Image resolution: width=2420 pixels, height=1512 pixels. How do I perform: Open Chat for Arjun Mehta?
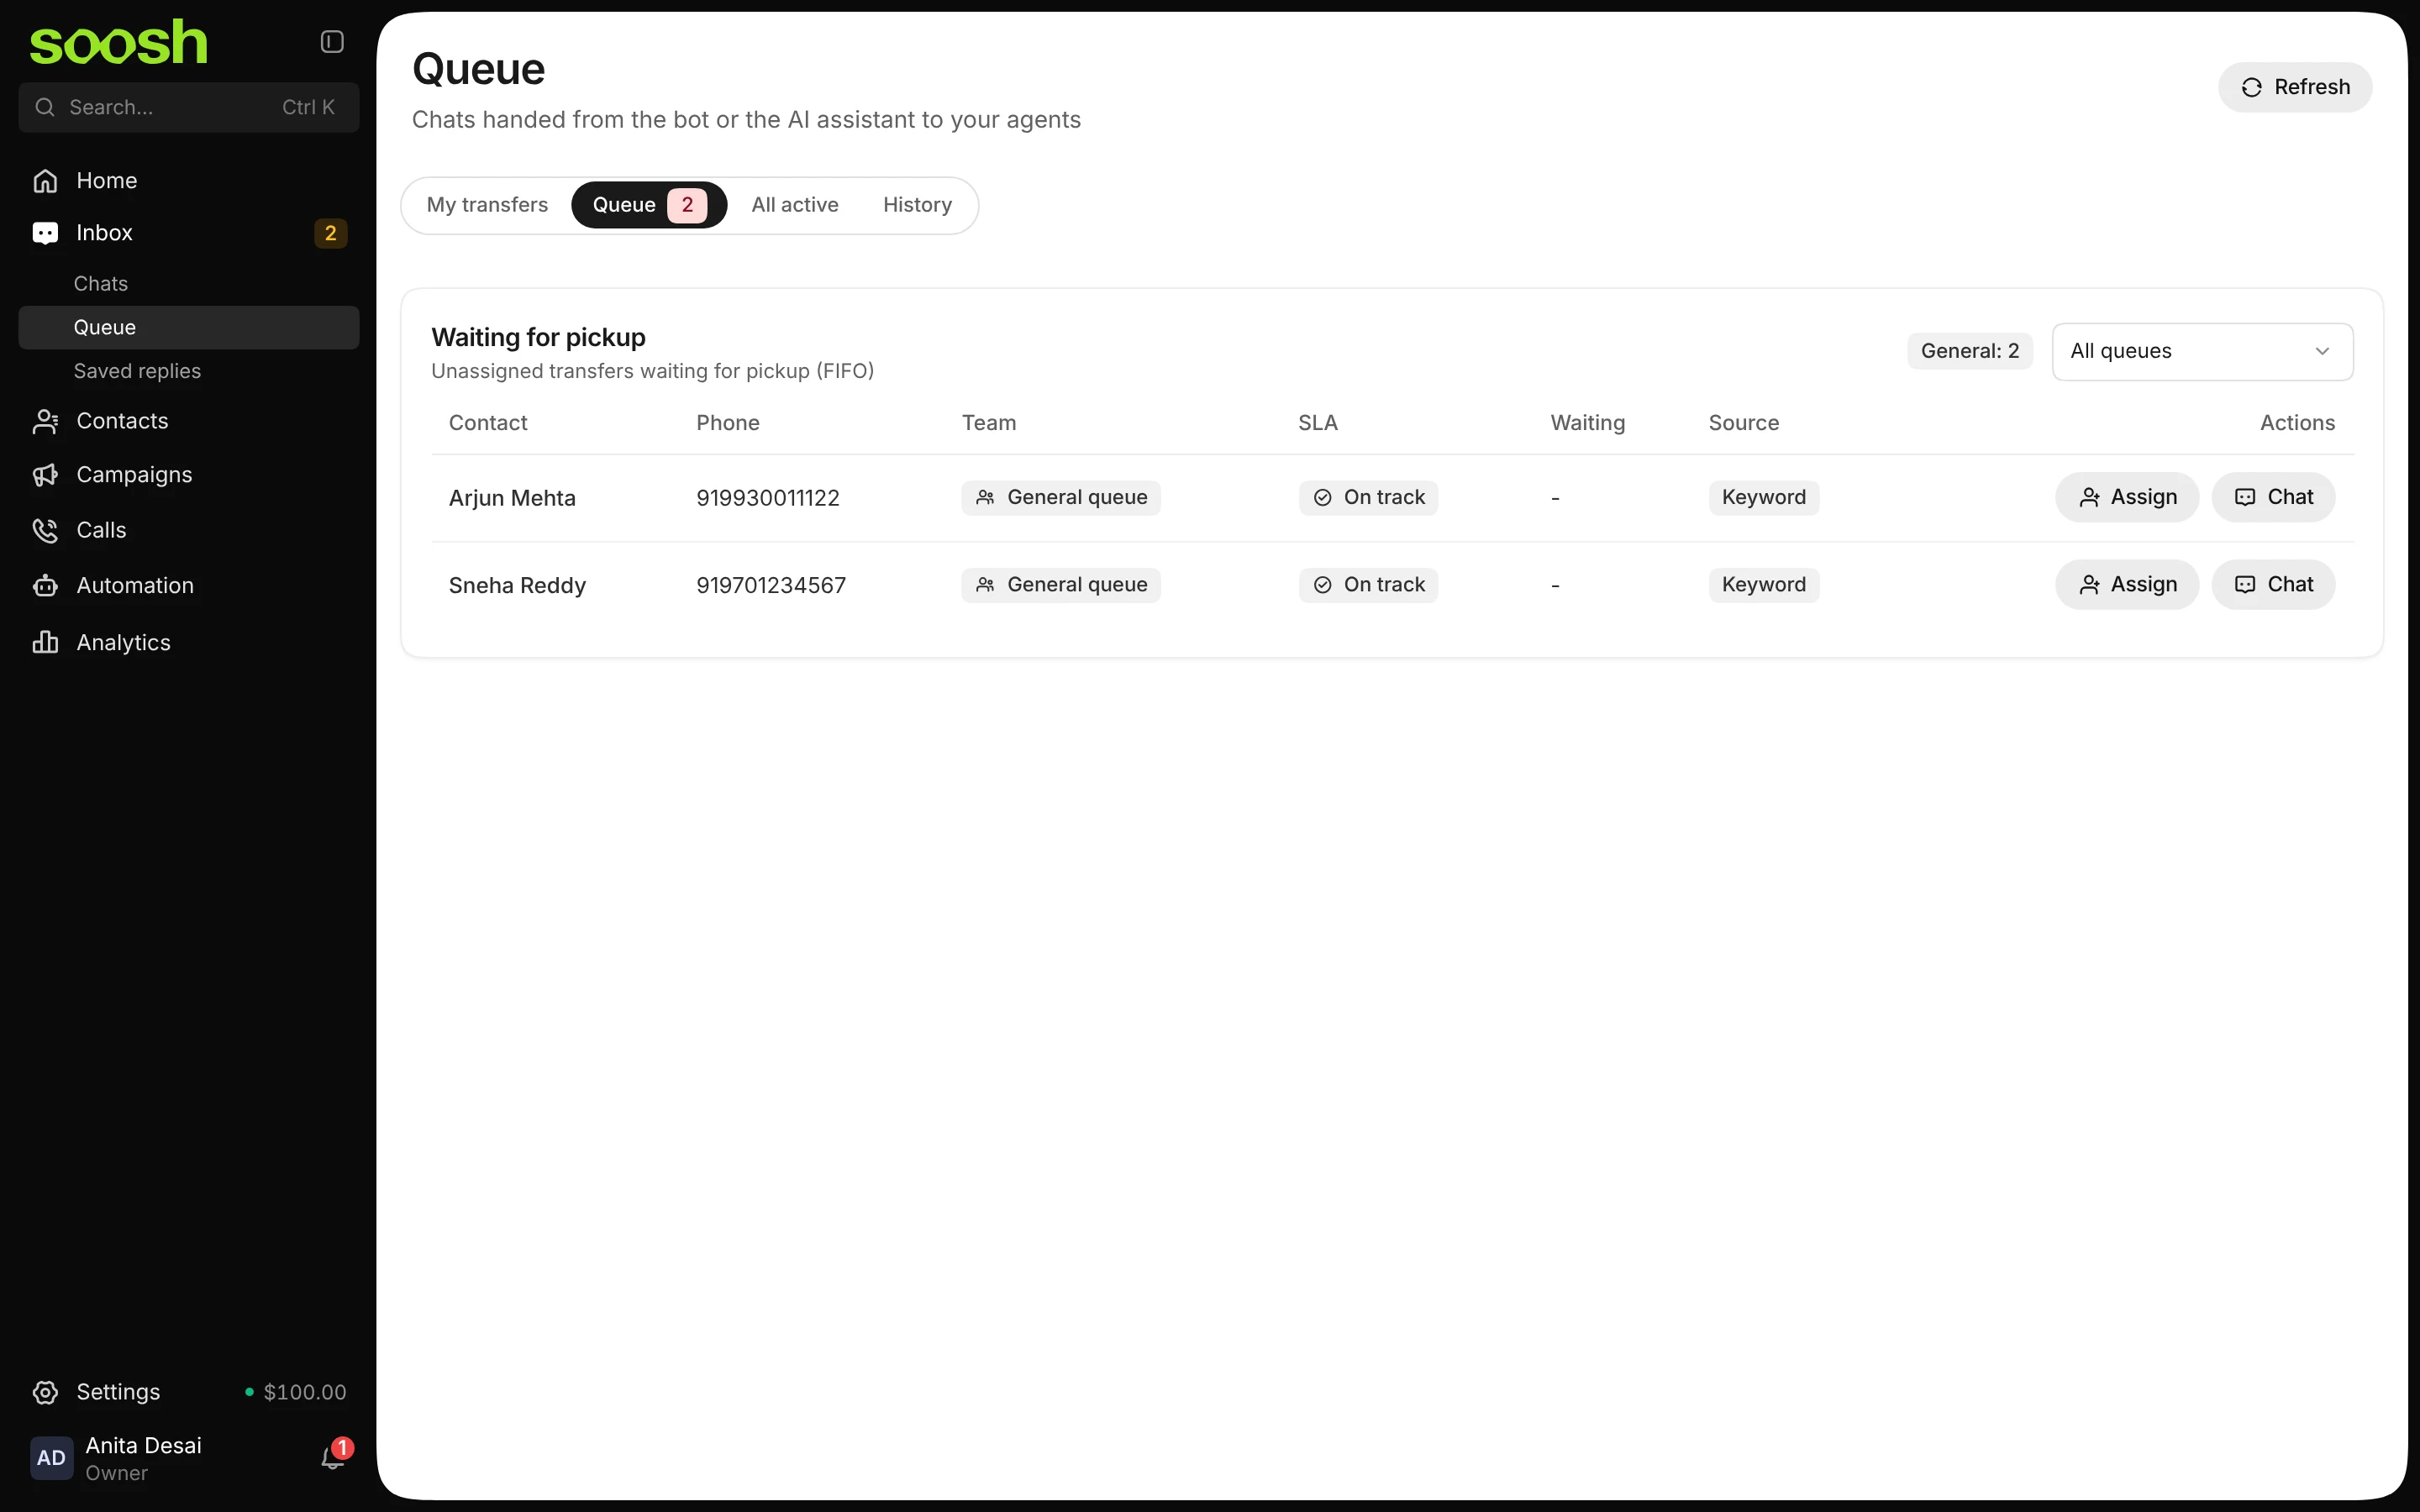[x=2273, y=497]
